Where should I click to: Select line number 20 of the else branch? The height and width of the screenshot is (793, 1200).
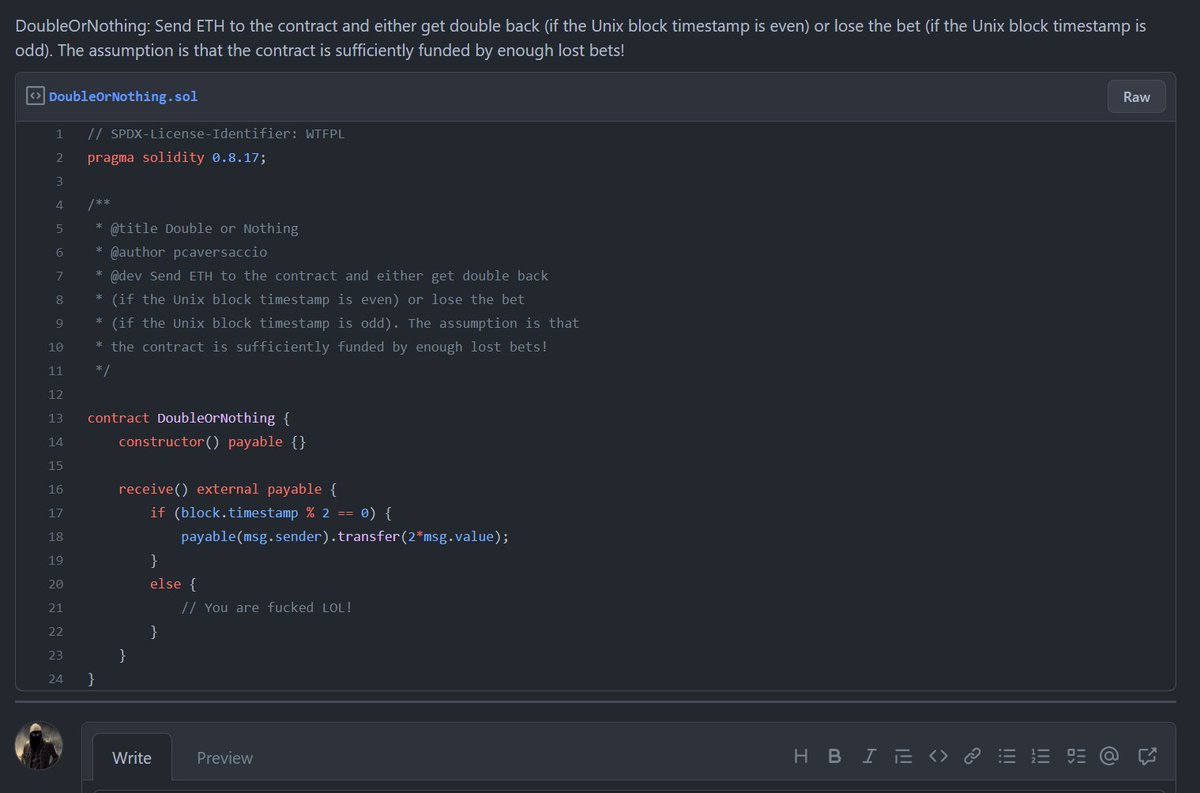point(56,584)
